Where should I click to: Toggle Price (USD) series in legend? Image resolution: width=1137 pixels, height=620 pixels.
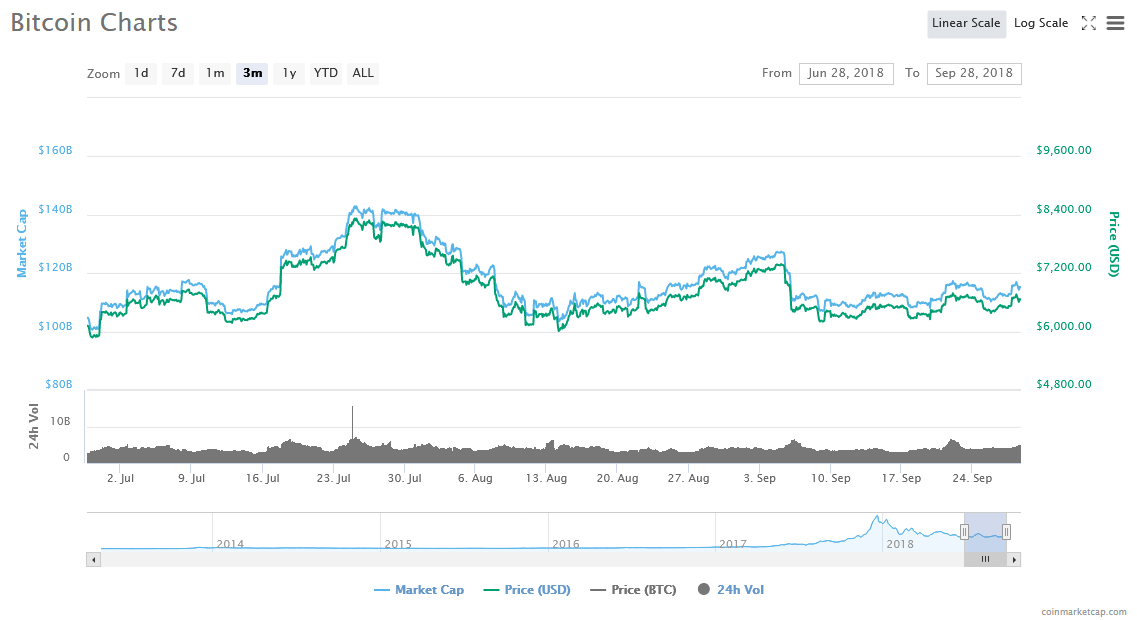(x=526, y=590)
